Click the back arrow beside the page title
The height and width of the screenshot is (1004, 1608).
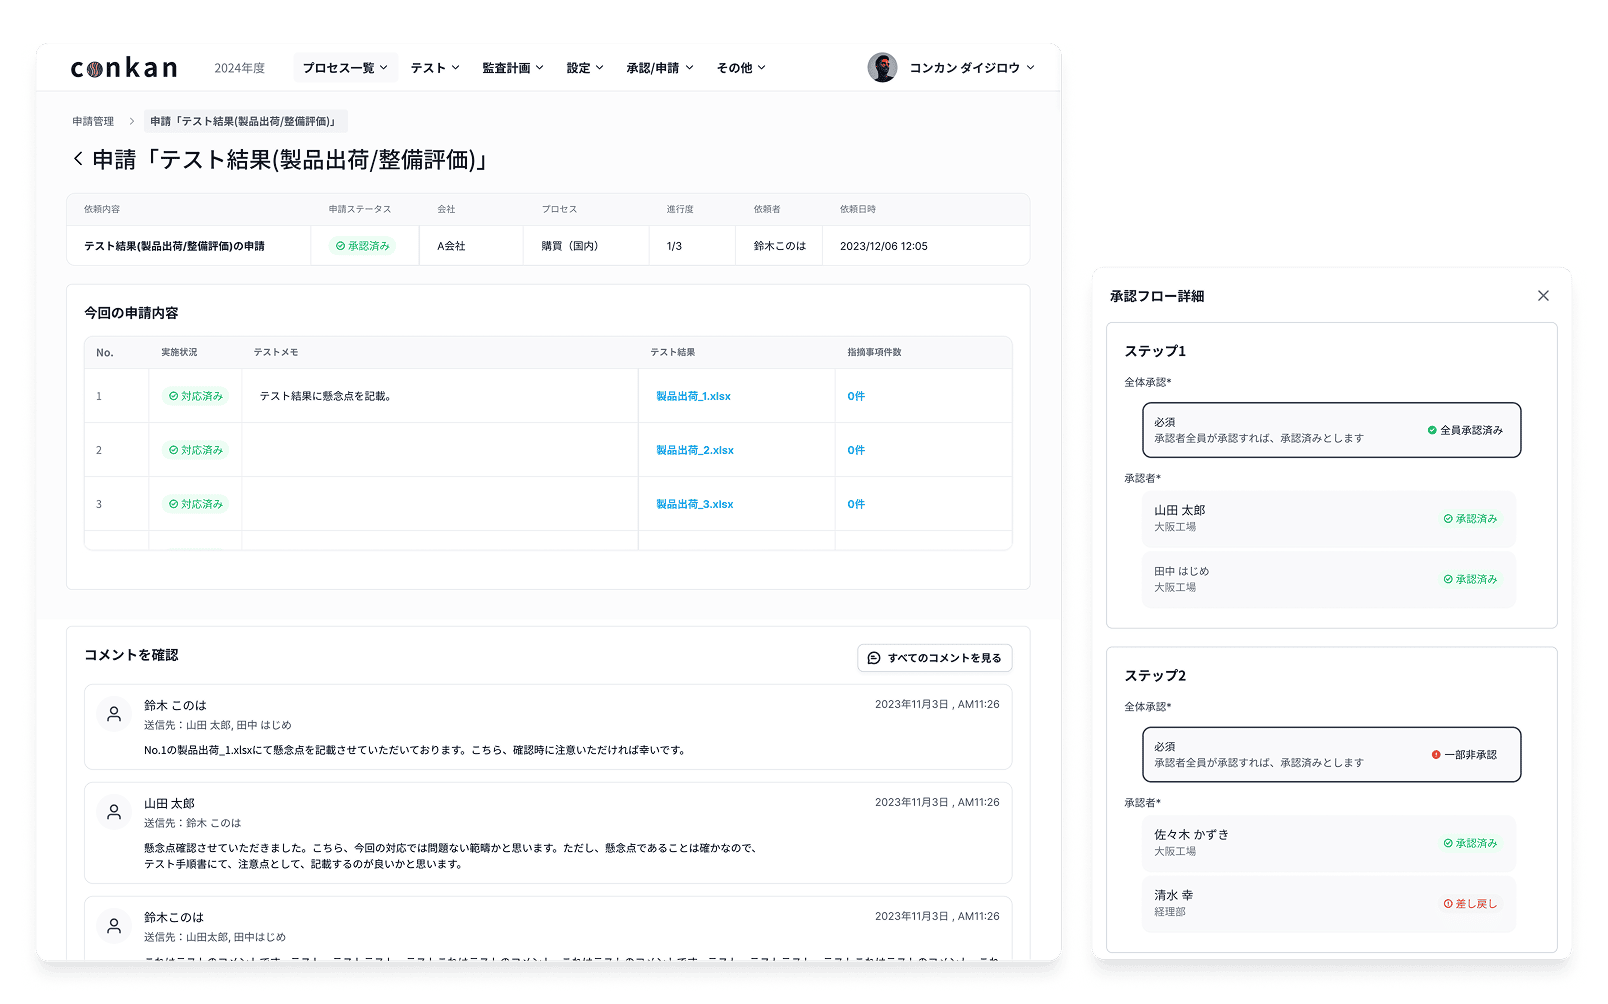(78, 159)
